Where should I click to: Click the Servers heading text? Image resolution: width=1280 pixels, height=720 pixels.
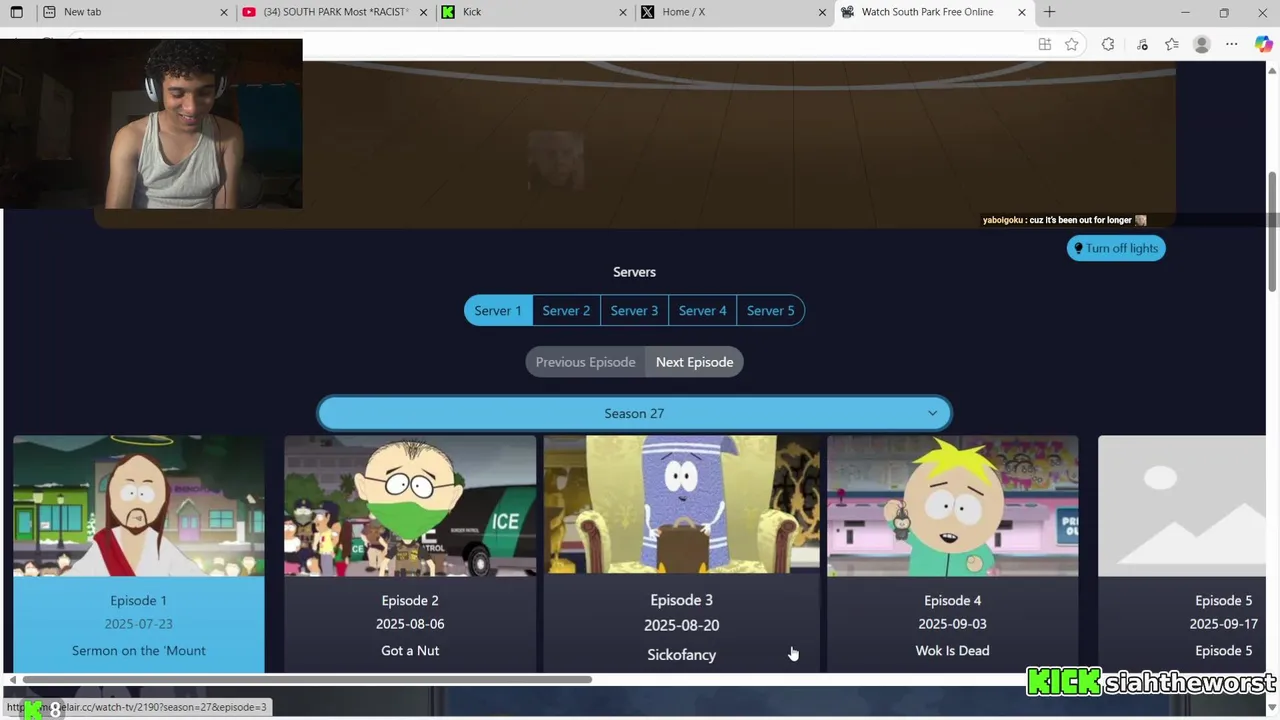(634, 272)
